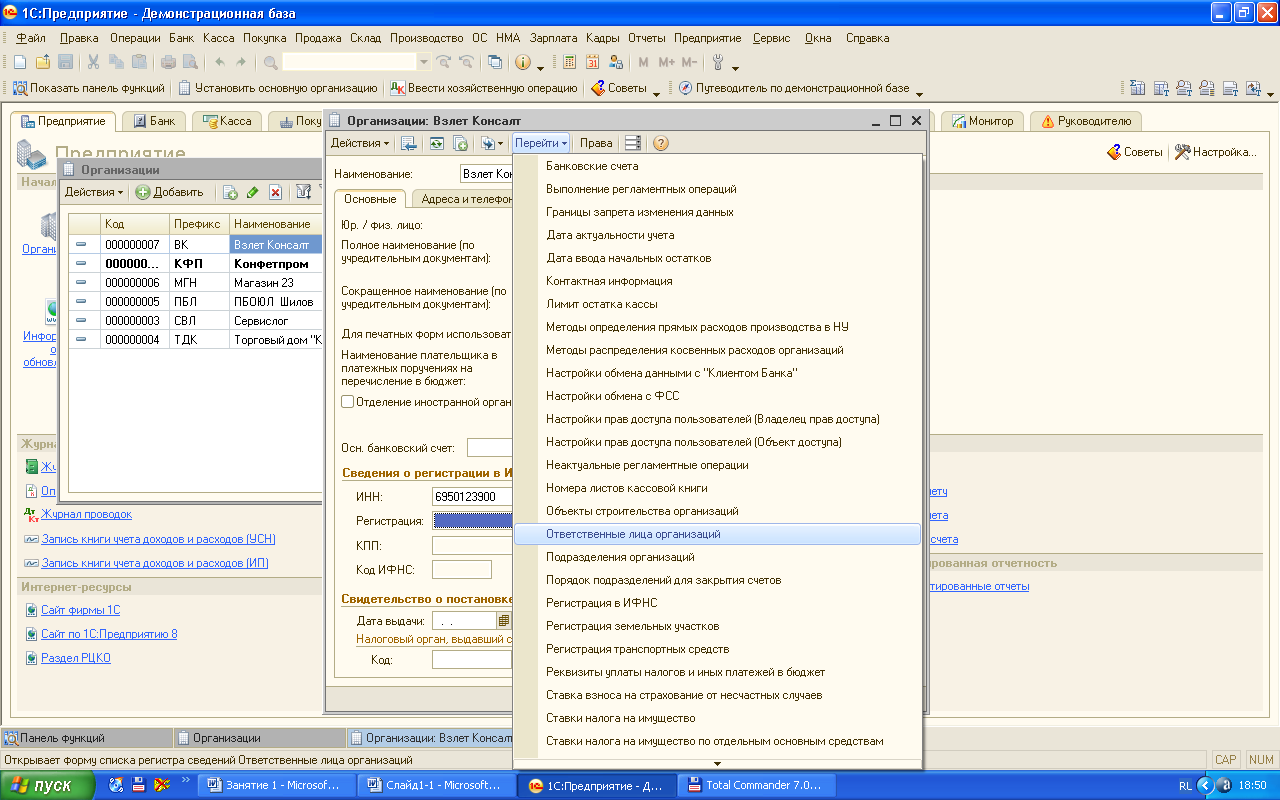Click the Код ИФНС input field
Screen dimensions: 1280x800
pyautogui.click(x=462, y=569)
